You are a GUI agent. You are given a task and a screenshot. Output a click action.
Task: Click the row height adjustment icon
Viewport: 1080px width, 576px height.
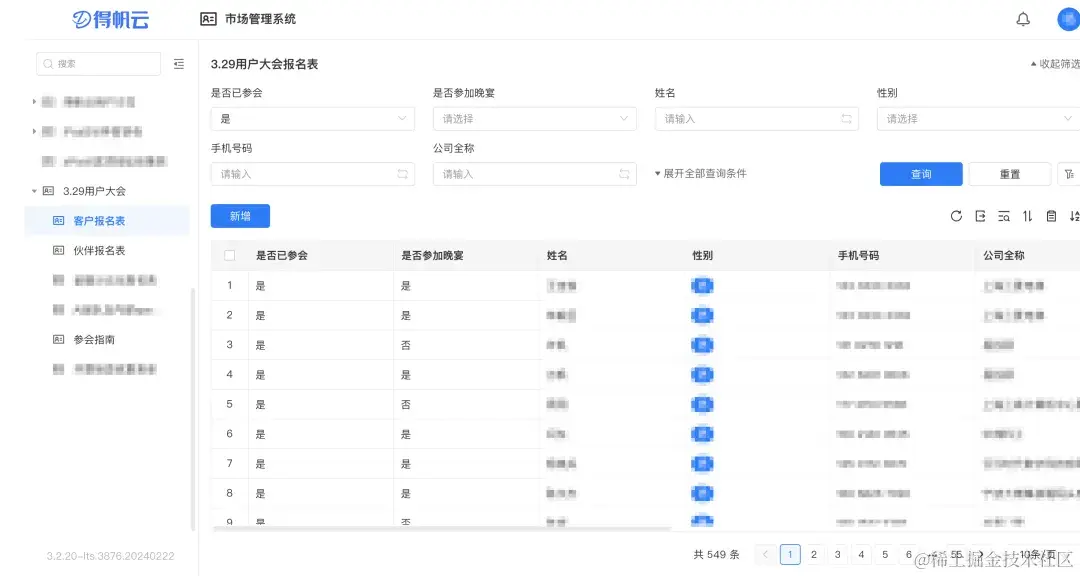pos(1026,215)
